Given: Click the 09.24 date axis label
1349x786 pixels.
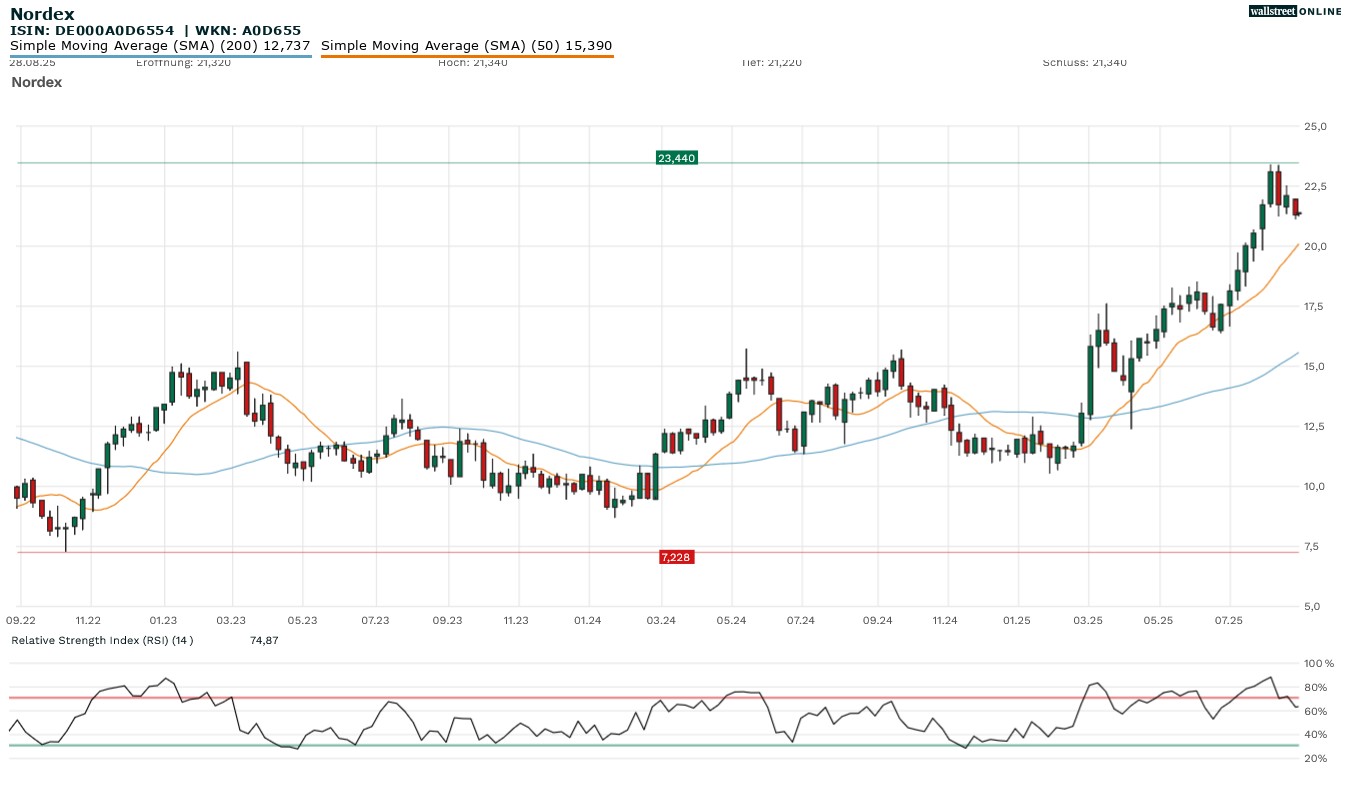Looking at the screenshot, I should point(877,621).
